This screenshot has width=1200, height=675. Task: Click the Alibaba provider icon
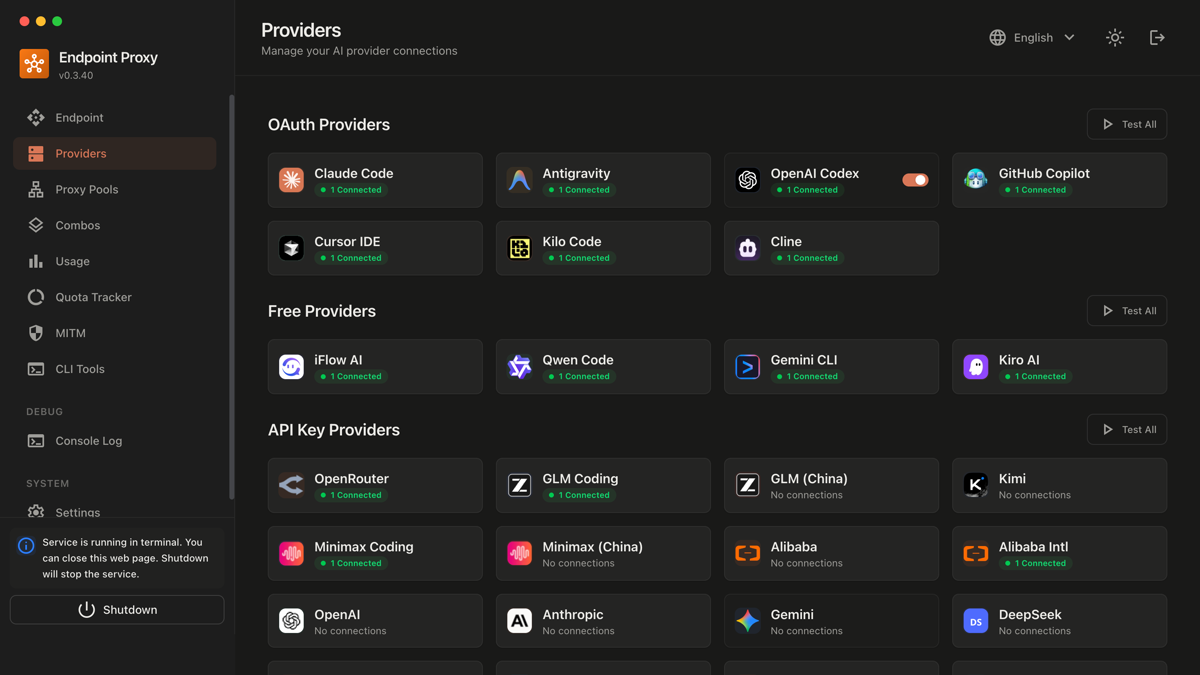[x=747, y=553]
